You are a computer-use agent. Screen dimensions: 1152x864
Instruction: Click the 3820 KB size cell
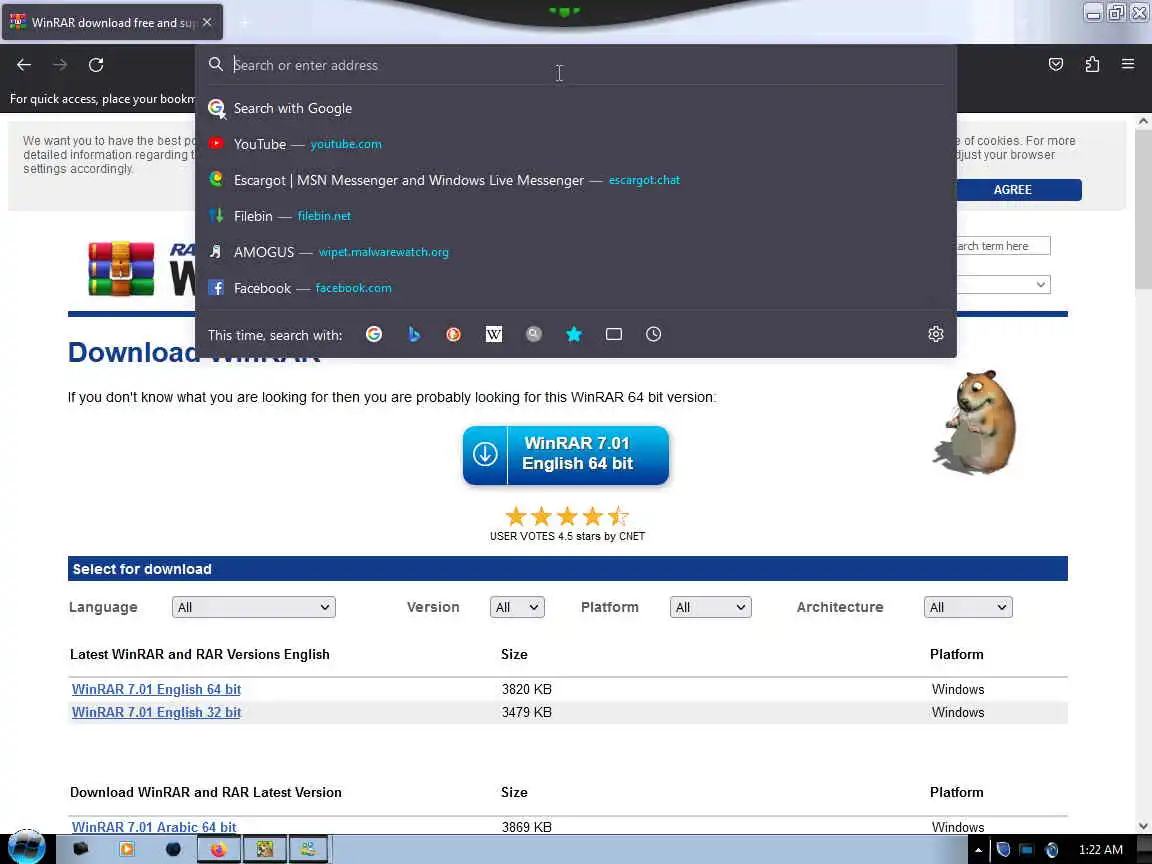tap(527, 689)
